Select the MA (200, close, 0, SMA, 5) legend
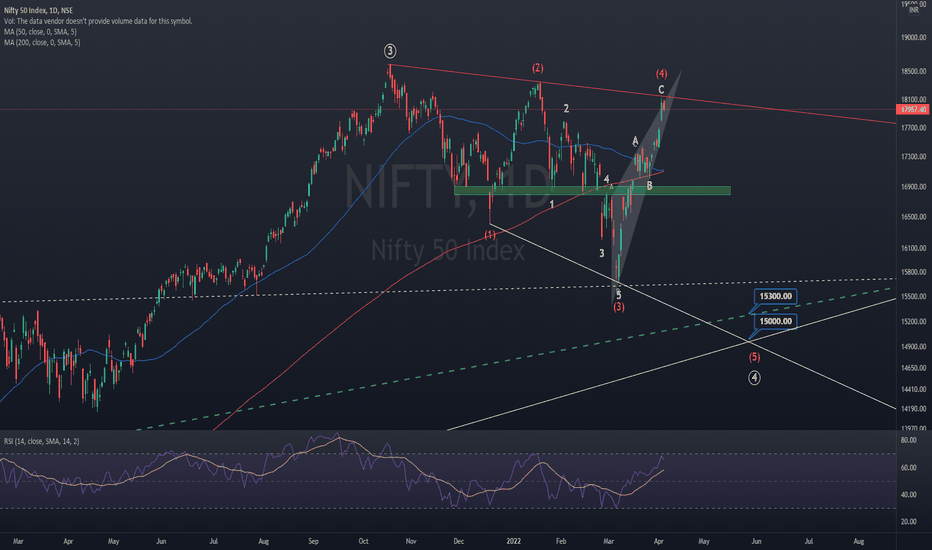The image size is (932, 550). [42, 43]
